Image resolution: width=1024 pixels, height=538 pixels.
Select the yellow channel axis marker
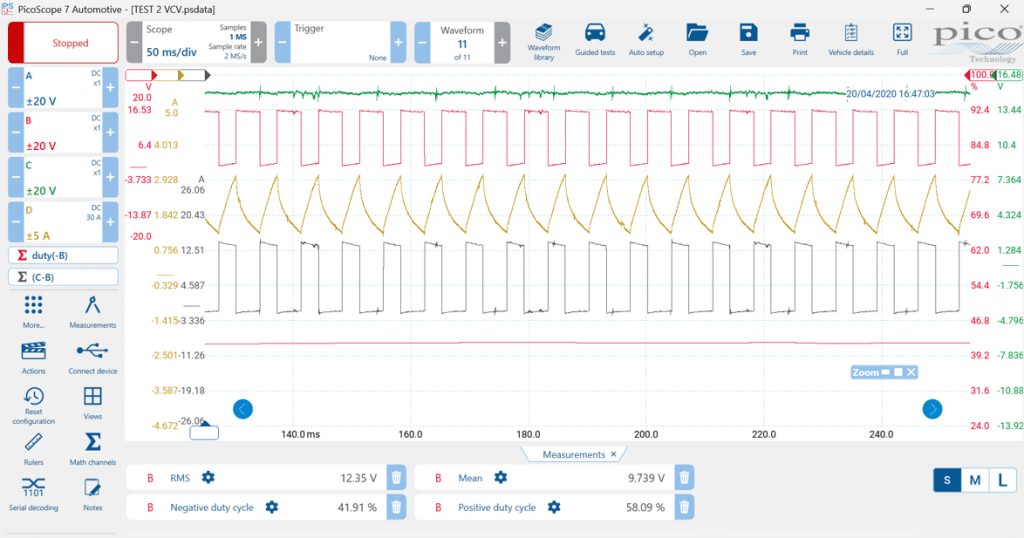pyautogui.click(x=171, y=75)
